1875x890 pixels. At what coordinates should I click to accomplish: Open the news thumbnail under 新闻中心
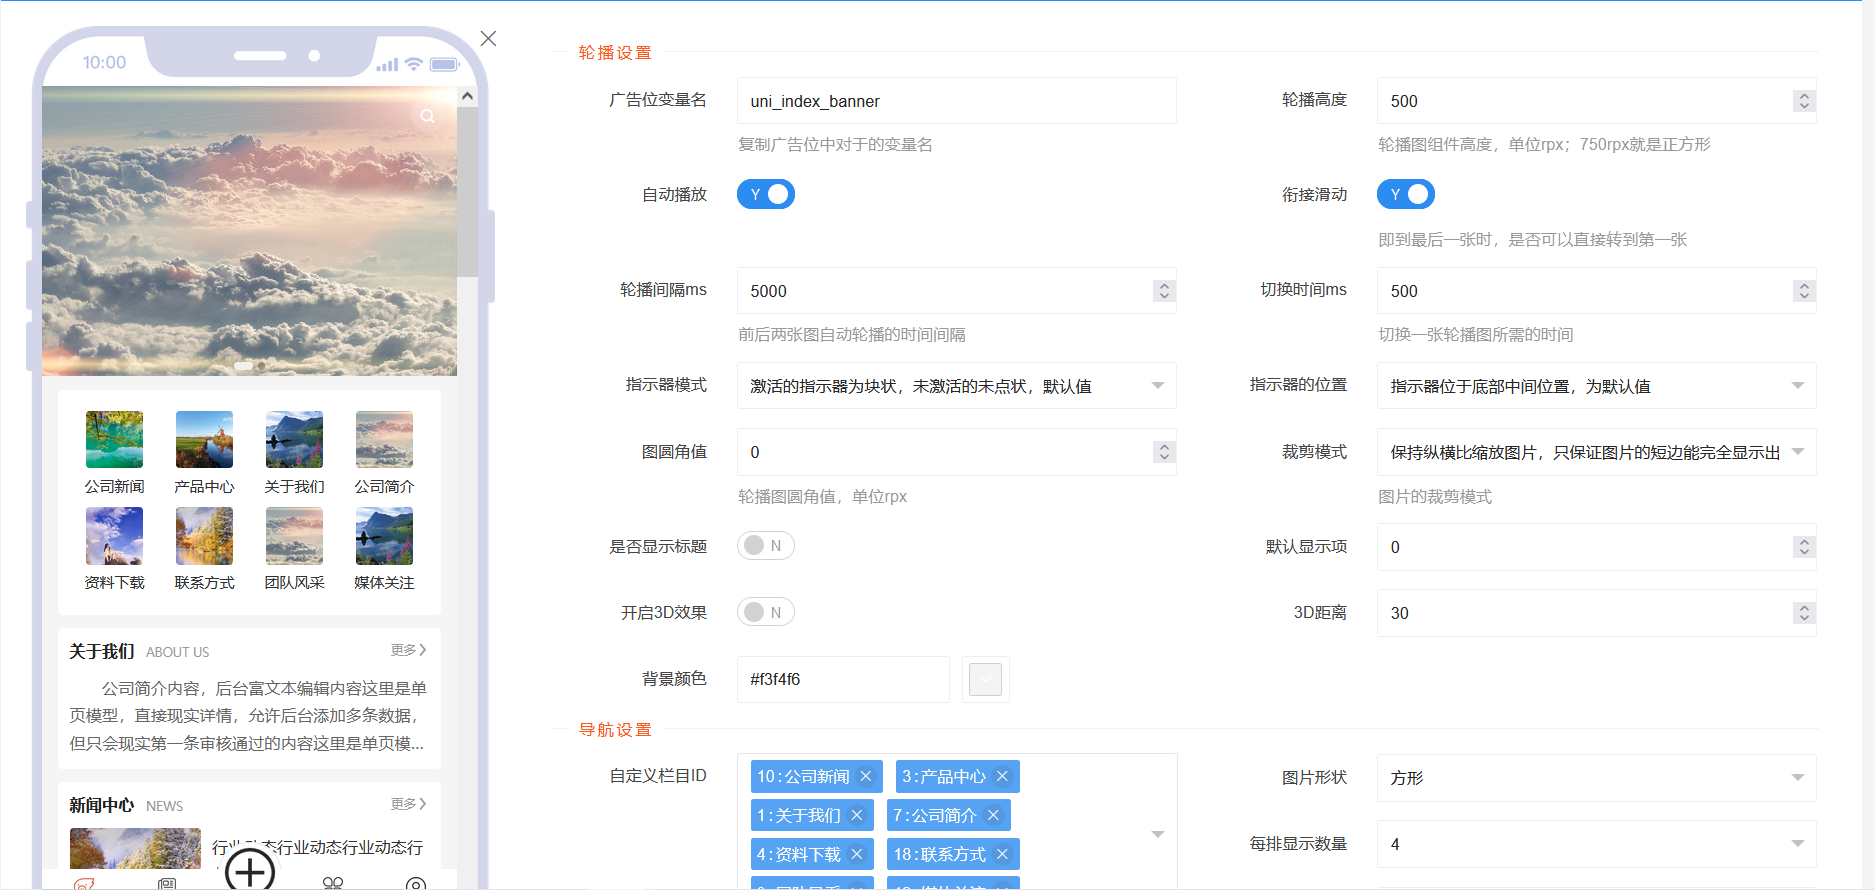click(x=135, y=848)
